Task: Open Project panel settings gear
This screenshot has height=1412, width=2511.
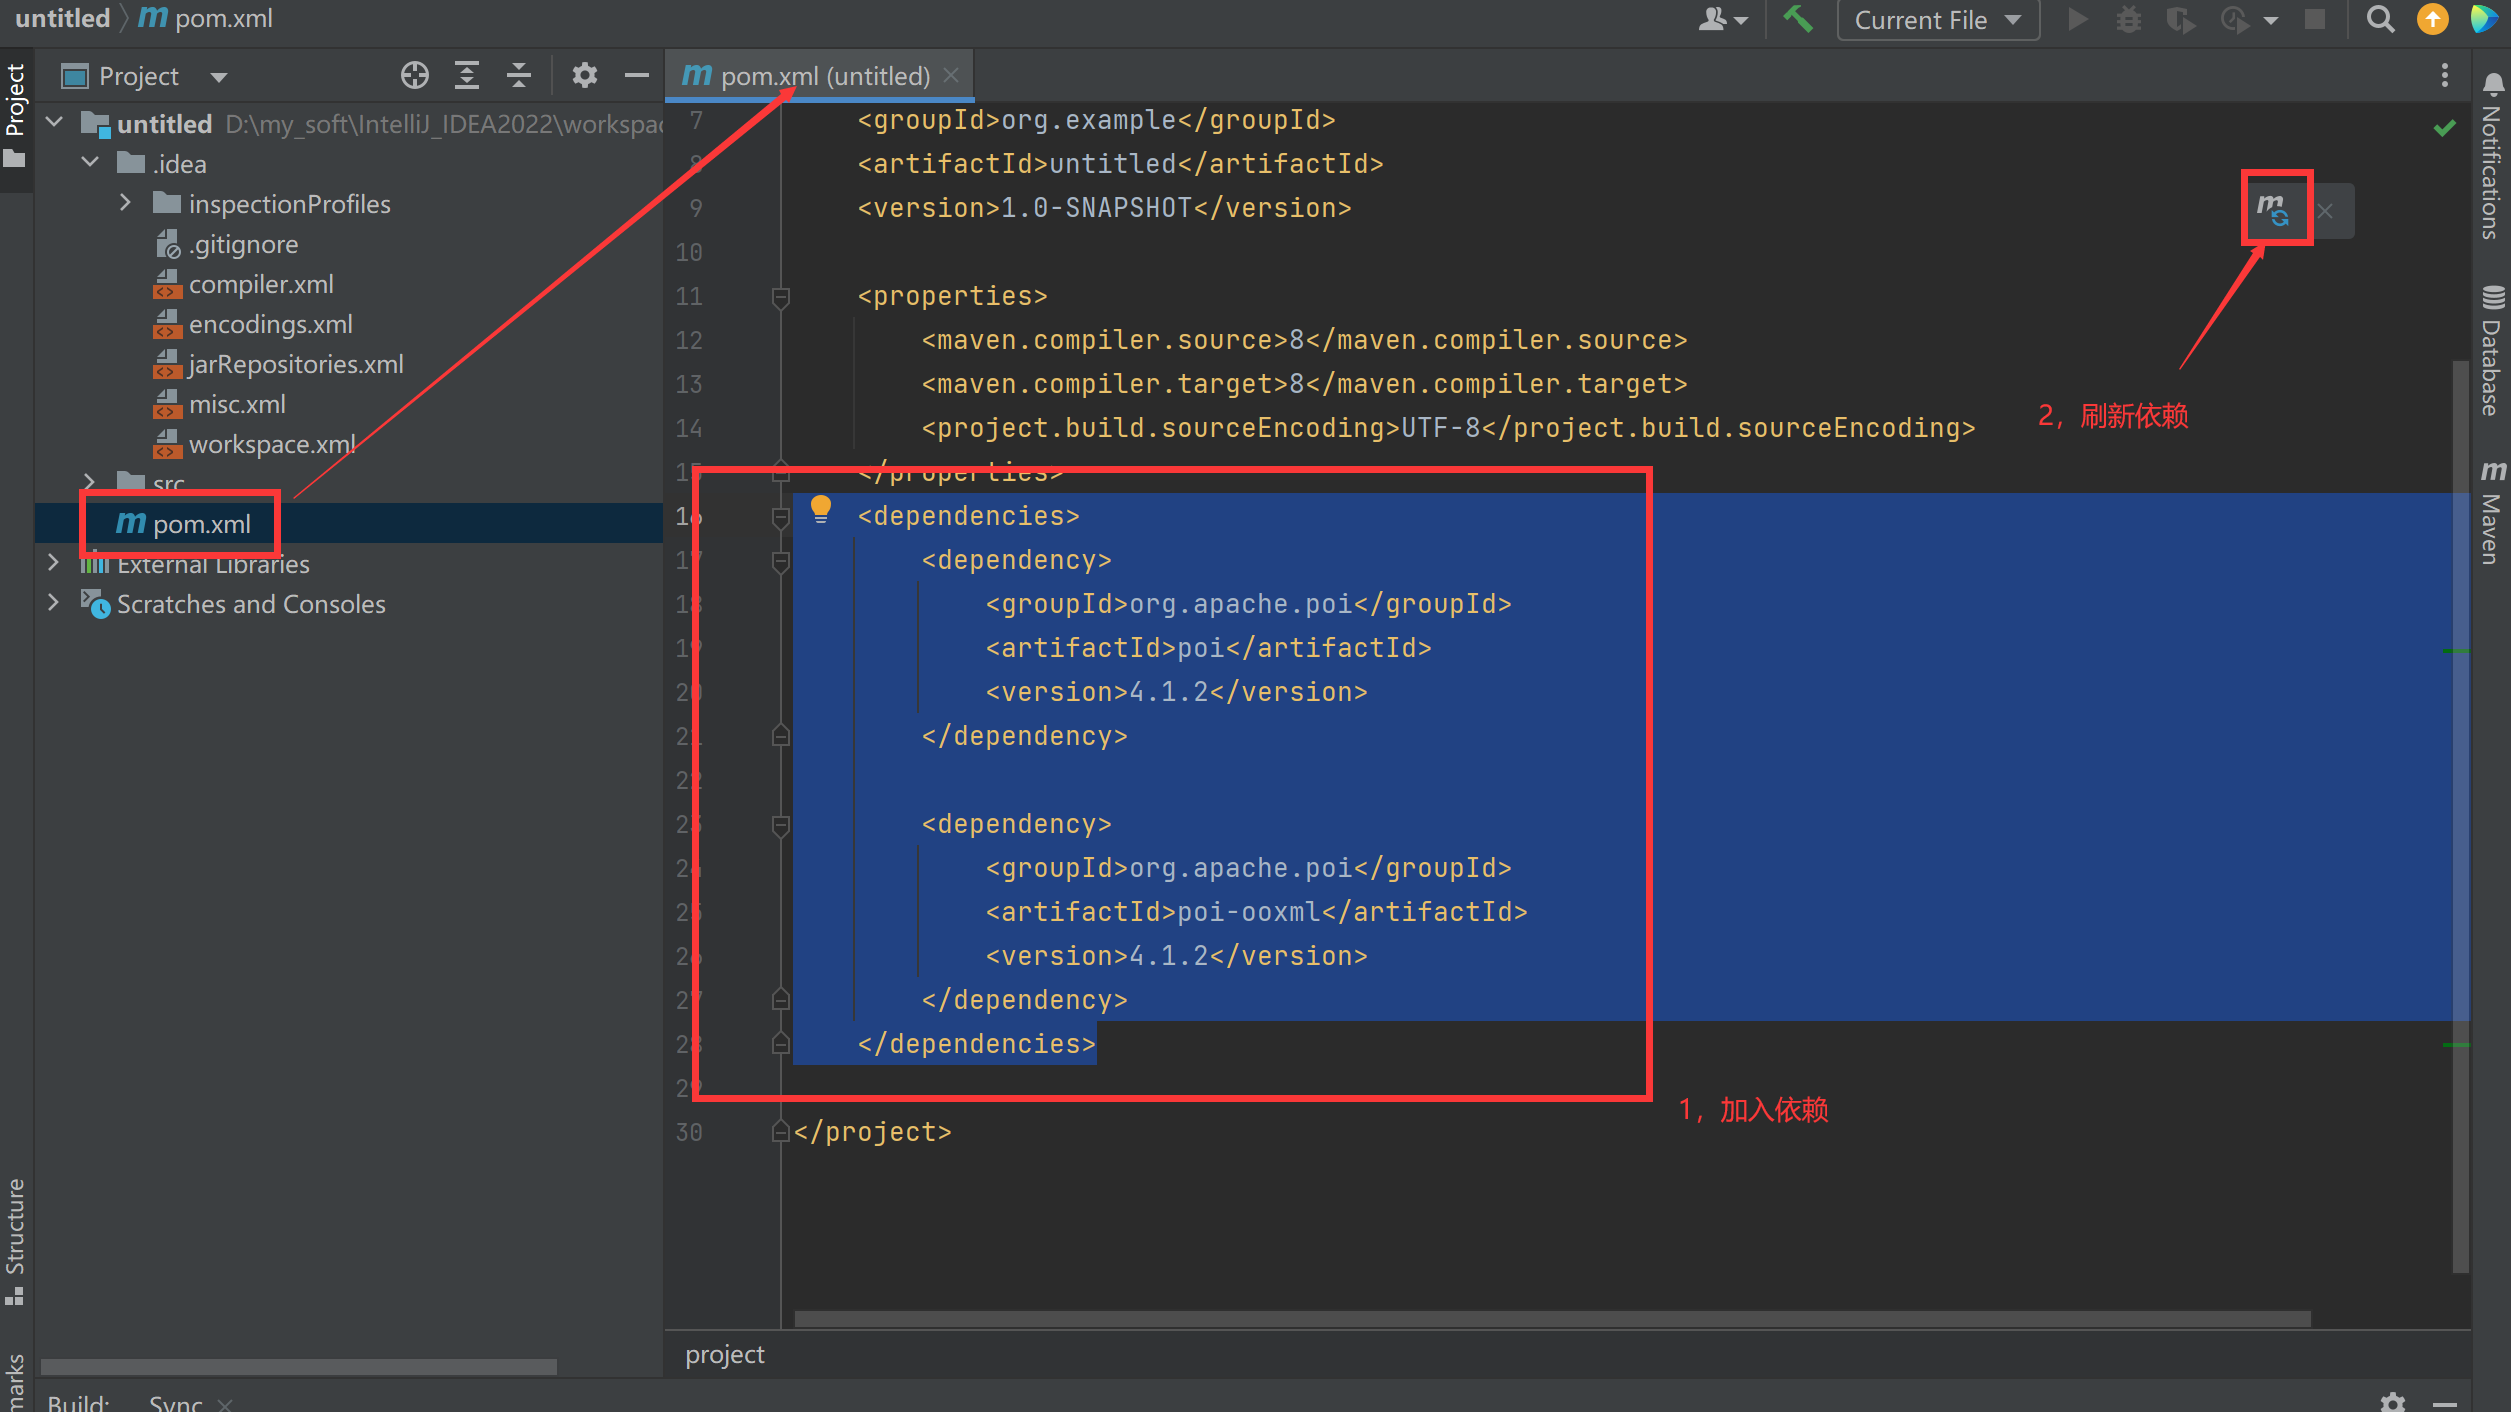Action: (x=584, y=76)
